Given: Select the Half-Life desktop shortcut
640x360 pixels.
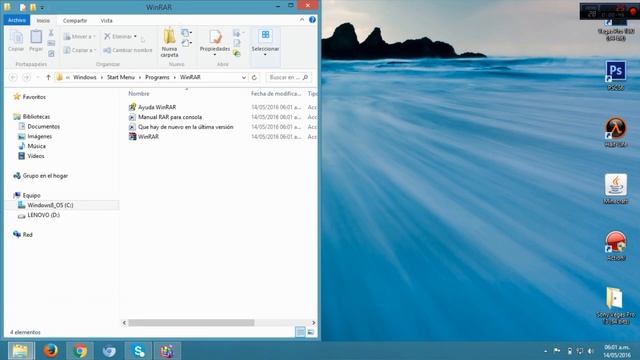Looking at the screenshot, I should [x=616, y=132].
